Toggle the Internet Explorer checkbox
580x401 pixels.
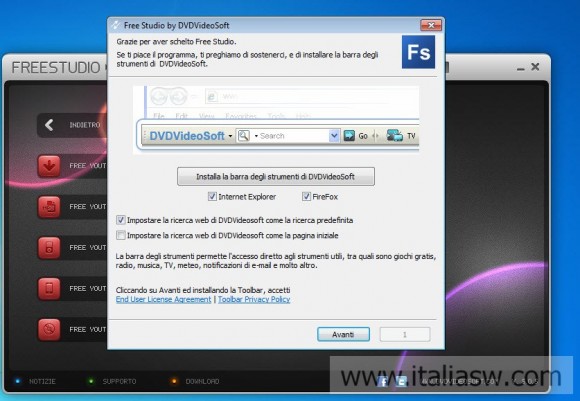coord(212,196)
